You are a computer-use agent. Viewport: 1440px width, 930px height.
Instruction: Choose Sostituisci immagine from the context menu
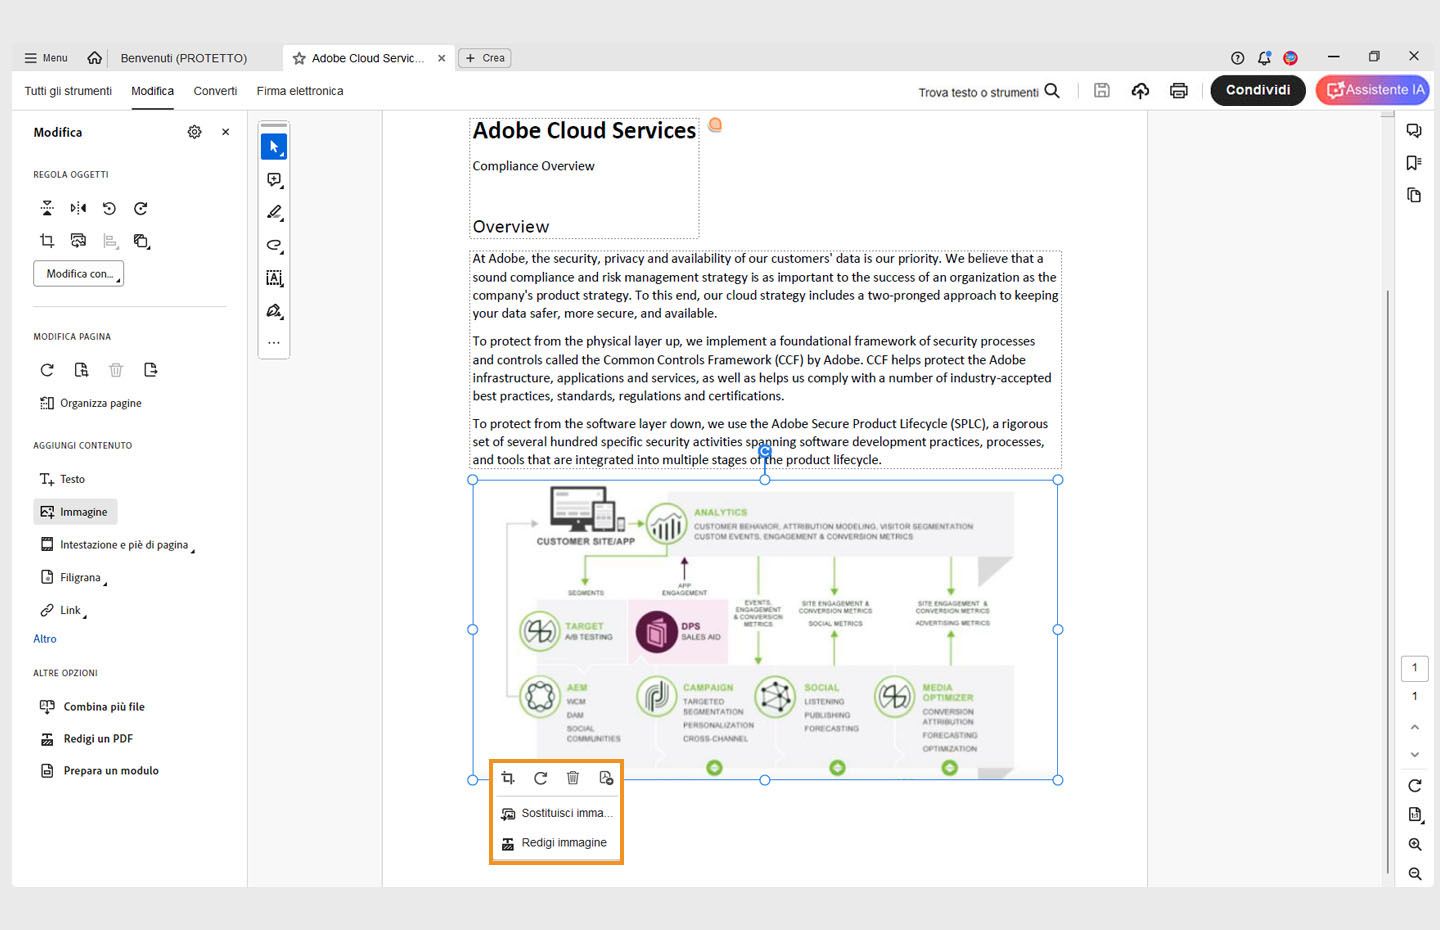[x=556, y=812]
